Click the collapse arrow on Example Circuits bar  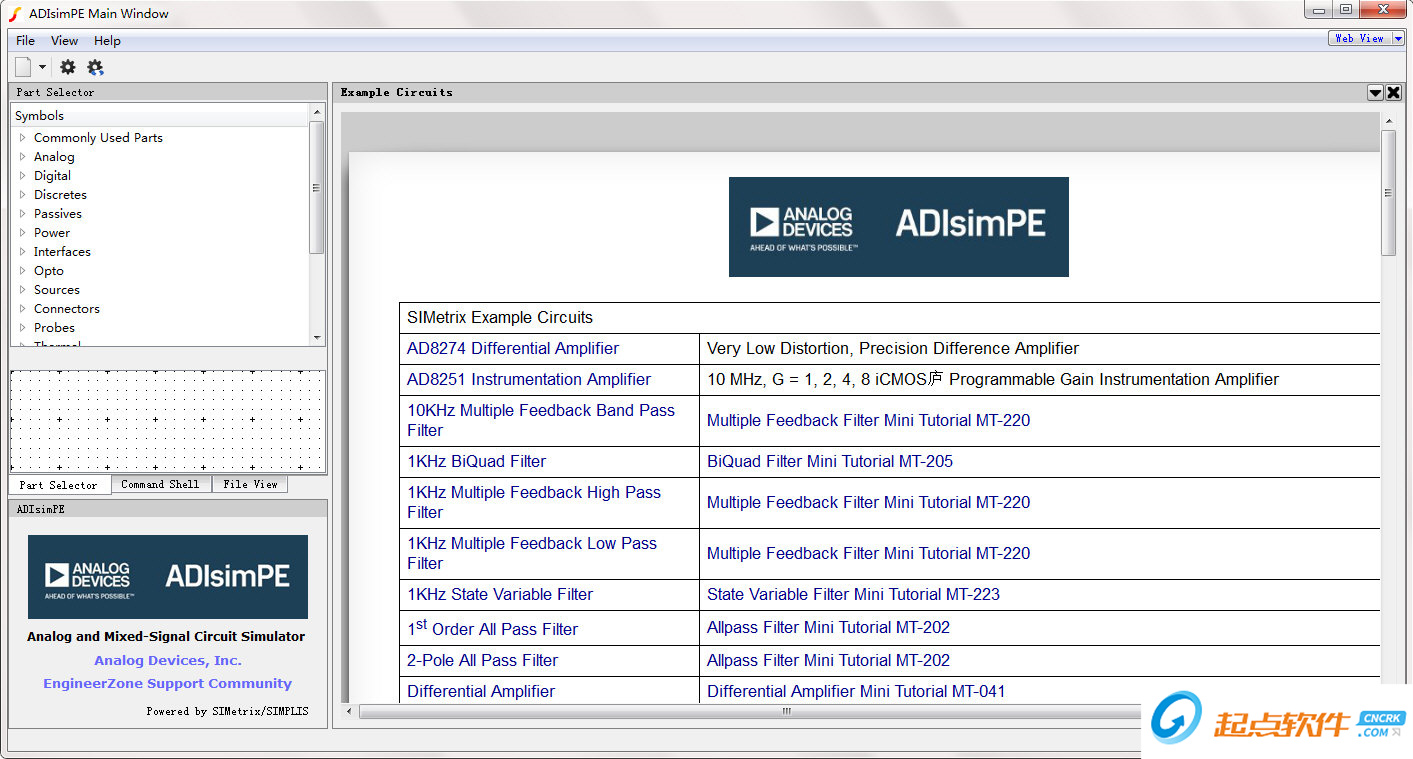(1376, 92)
